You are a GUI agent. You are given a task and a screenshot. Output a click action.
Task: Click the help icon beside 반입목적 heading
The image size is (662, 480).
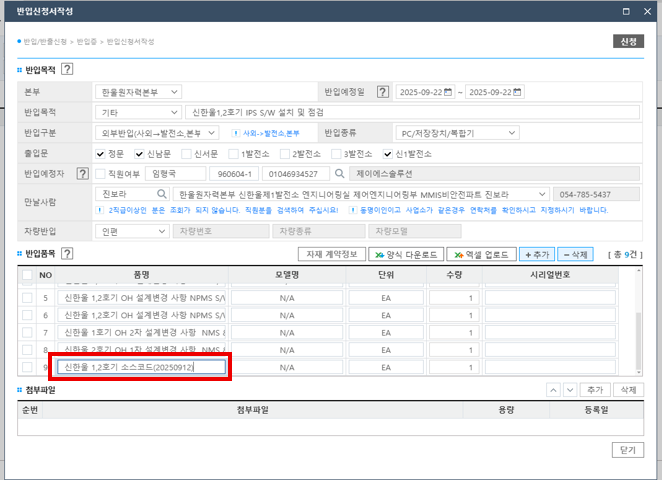tap(67, 69)
